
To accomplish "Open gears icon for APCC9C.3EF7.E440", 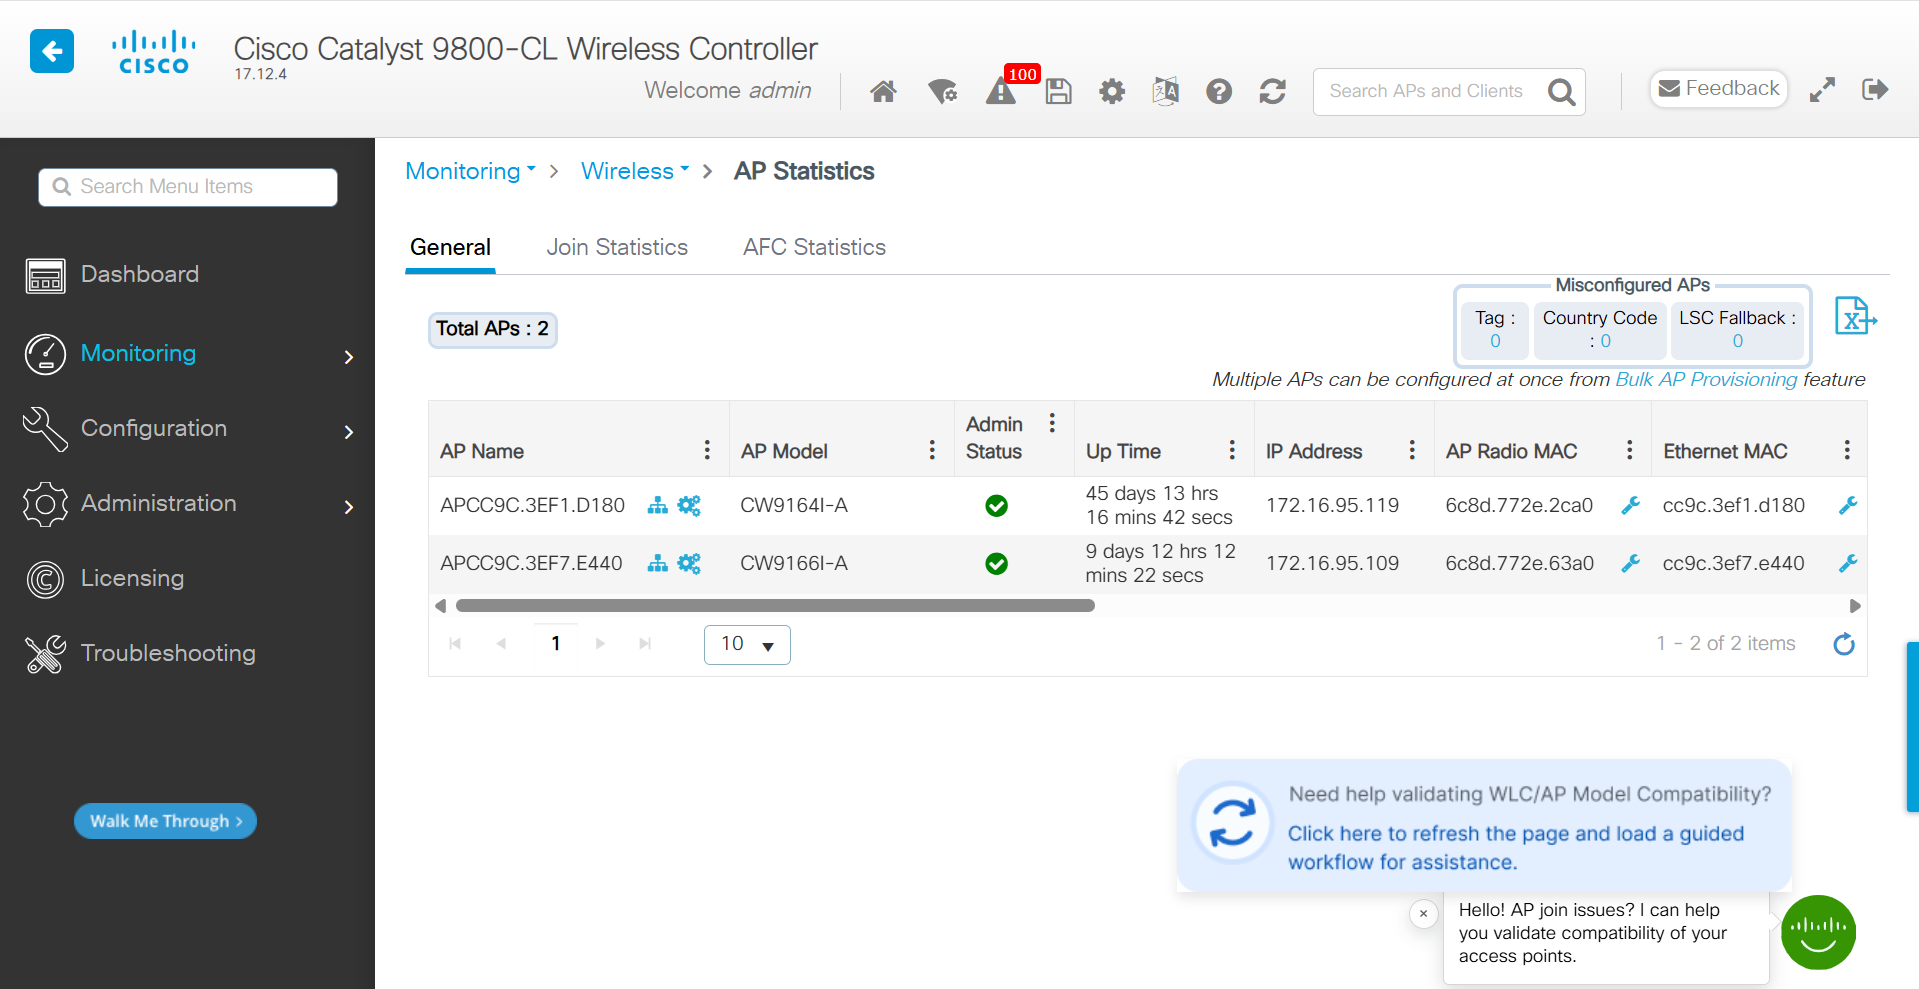I will pyautogui.click(x=689, y=564).
